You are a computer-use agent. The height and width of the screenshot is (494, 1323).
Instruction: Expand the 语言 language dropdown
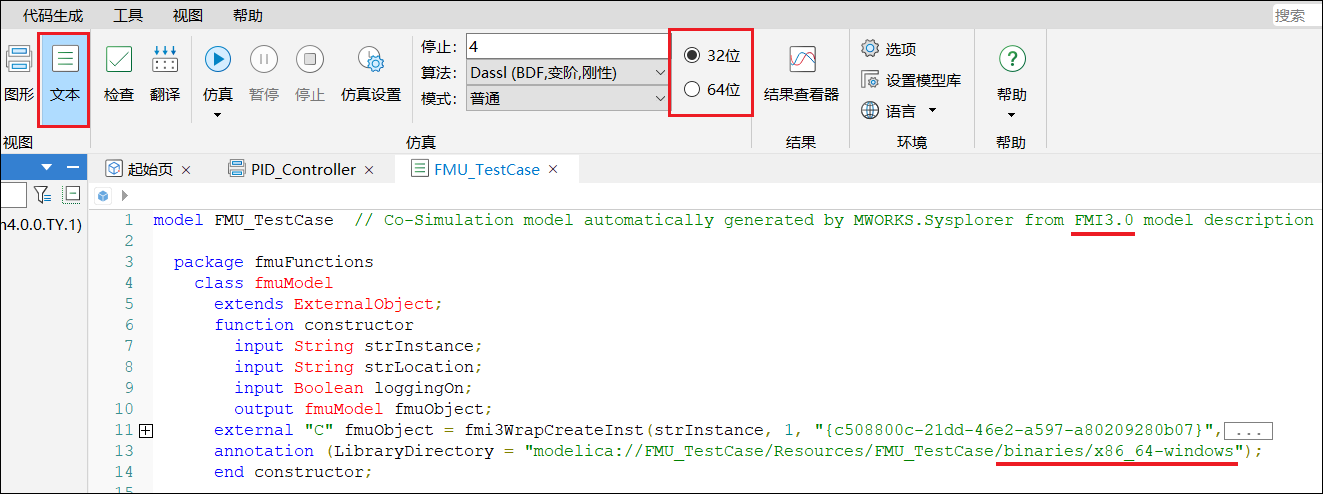pyautogui.click(x=932, y=110)
